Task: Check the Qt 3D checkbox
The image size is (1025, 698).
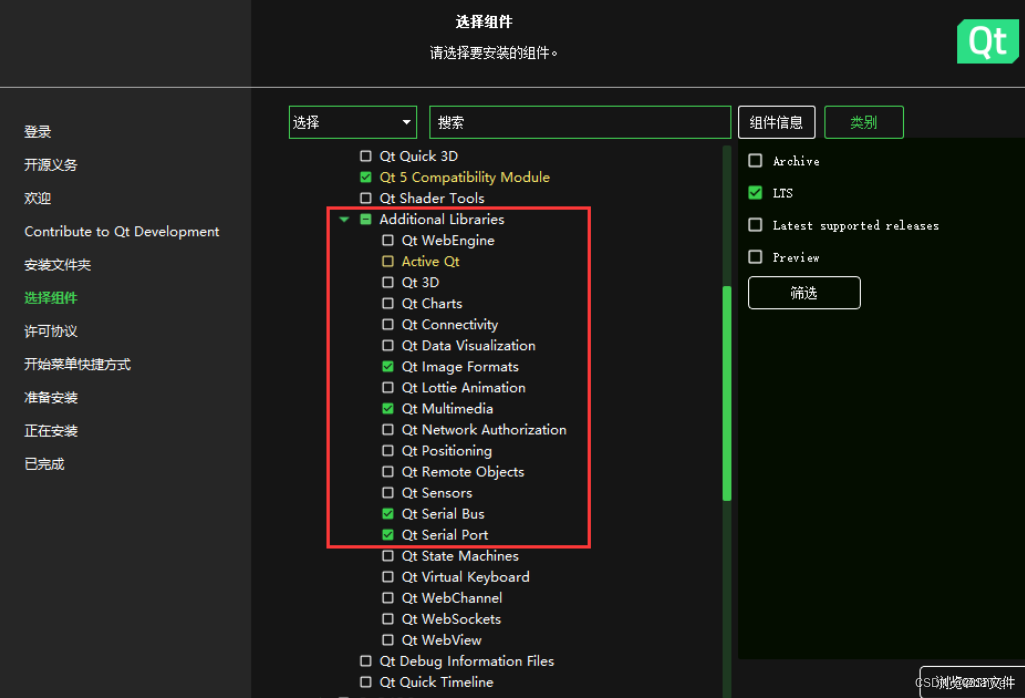Action: point(388,282)
